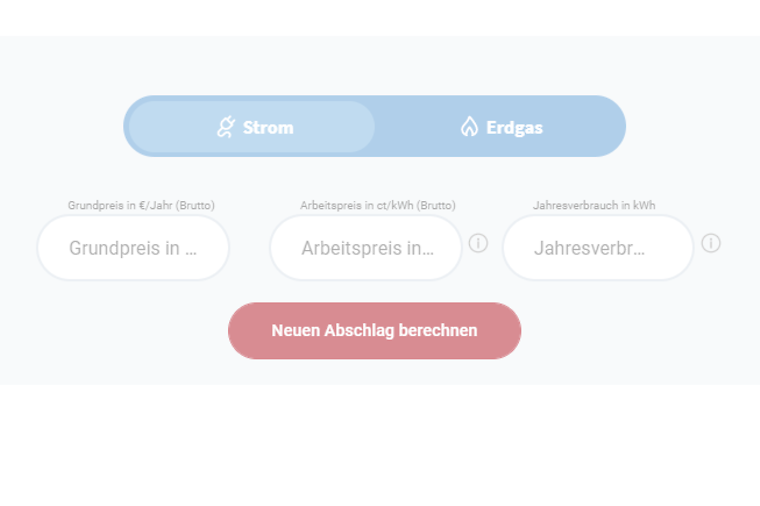Open the info icon next to Jahresverbrauch field

click(x=711, y=243)
